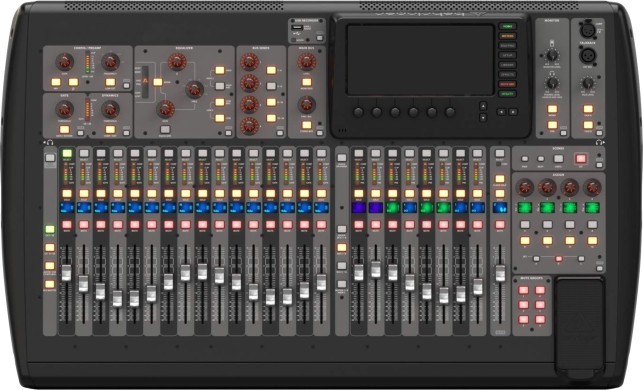Viewport: 643px width, 390px height.
Task: Toggle Mute Group 1 button
Action: [524, 290]
